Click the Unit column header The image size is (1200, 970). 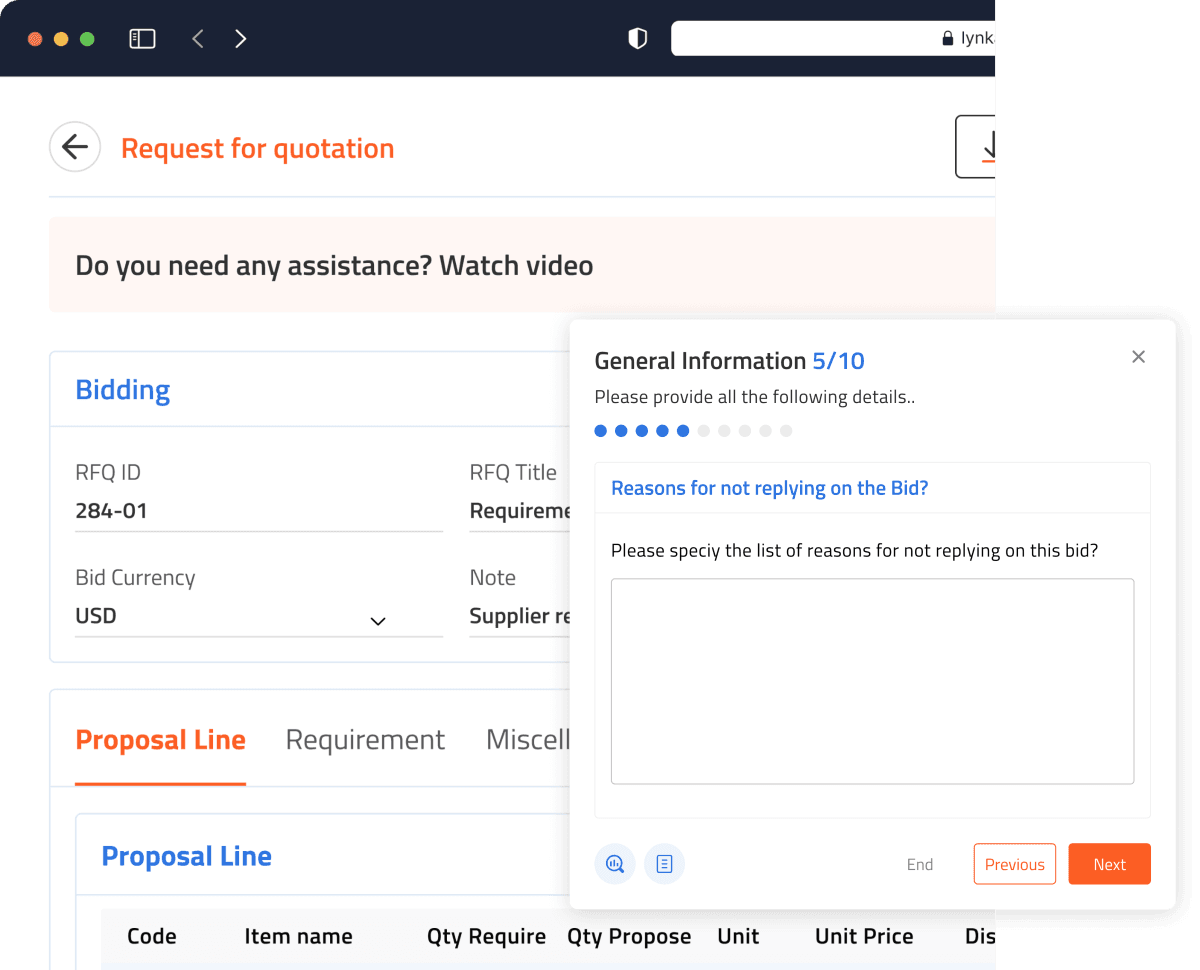(738, 937)
